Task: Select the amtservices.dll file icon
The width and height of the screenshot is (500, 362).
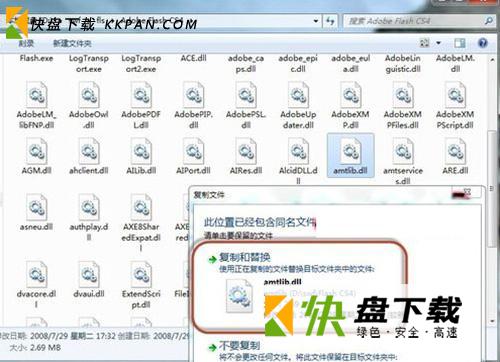Action: click(403, 151)
